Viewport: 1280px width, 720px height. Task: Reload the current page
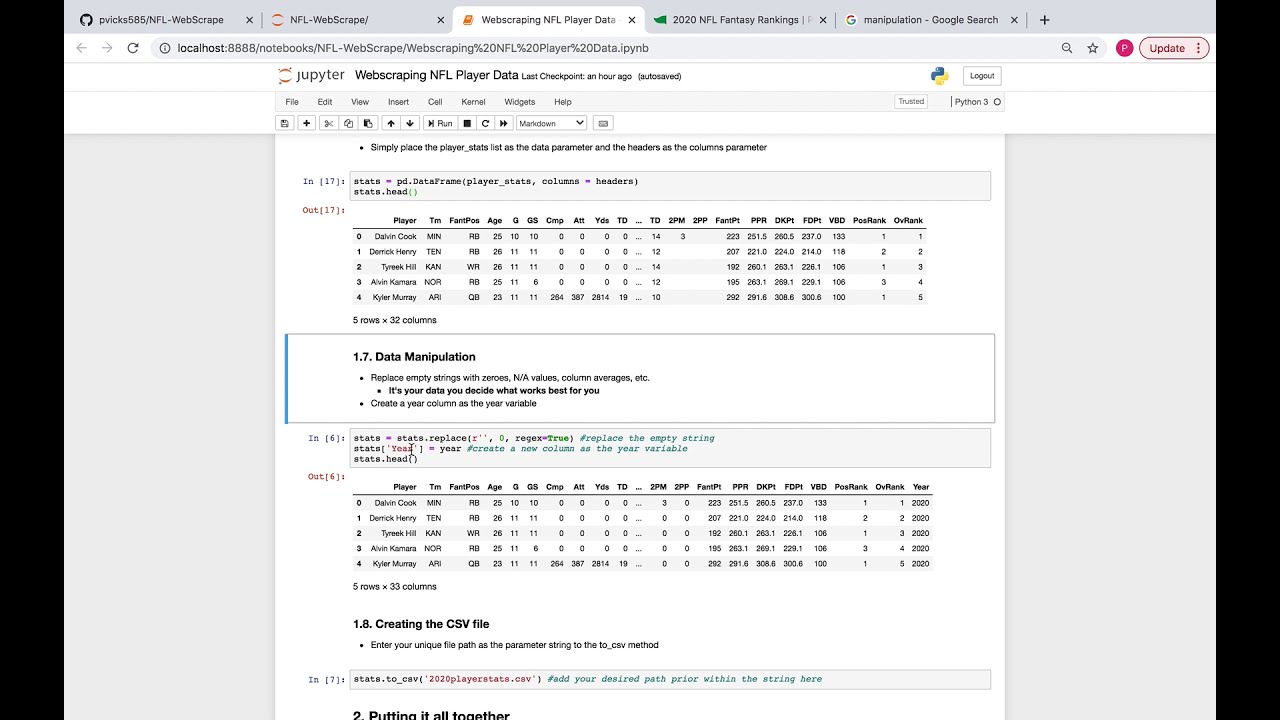(x=133, y=48)
